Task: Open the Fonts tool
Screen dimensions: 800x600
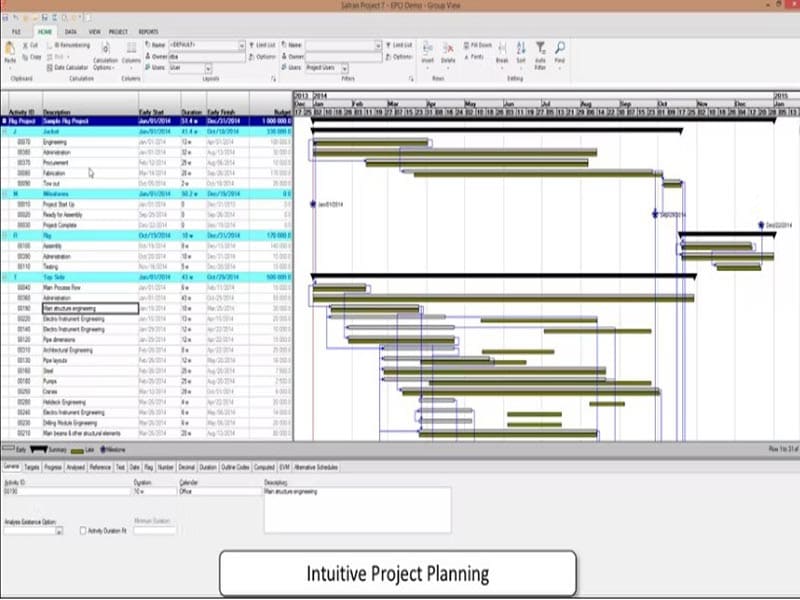Action: click(x=474, y=57)
